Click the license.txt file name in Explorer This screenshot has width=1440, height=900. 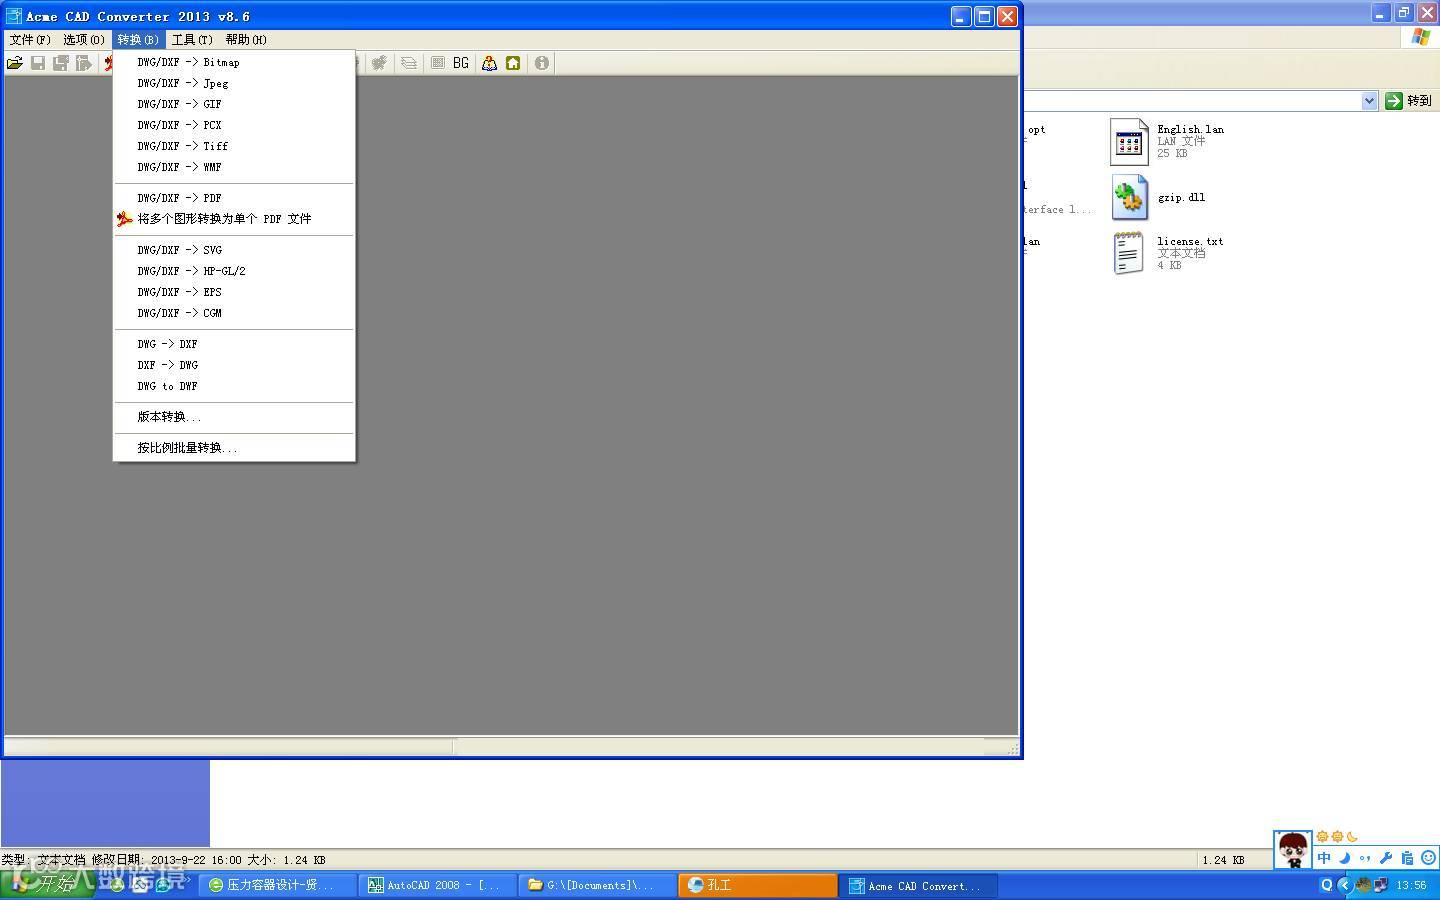(1190, 241)
